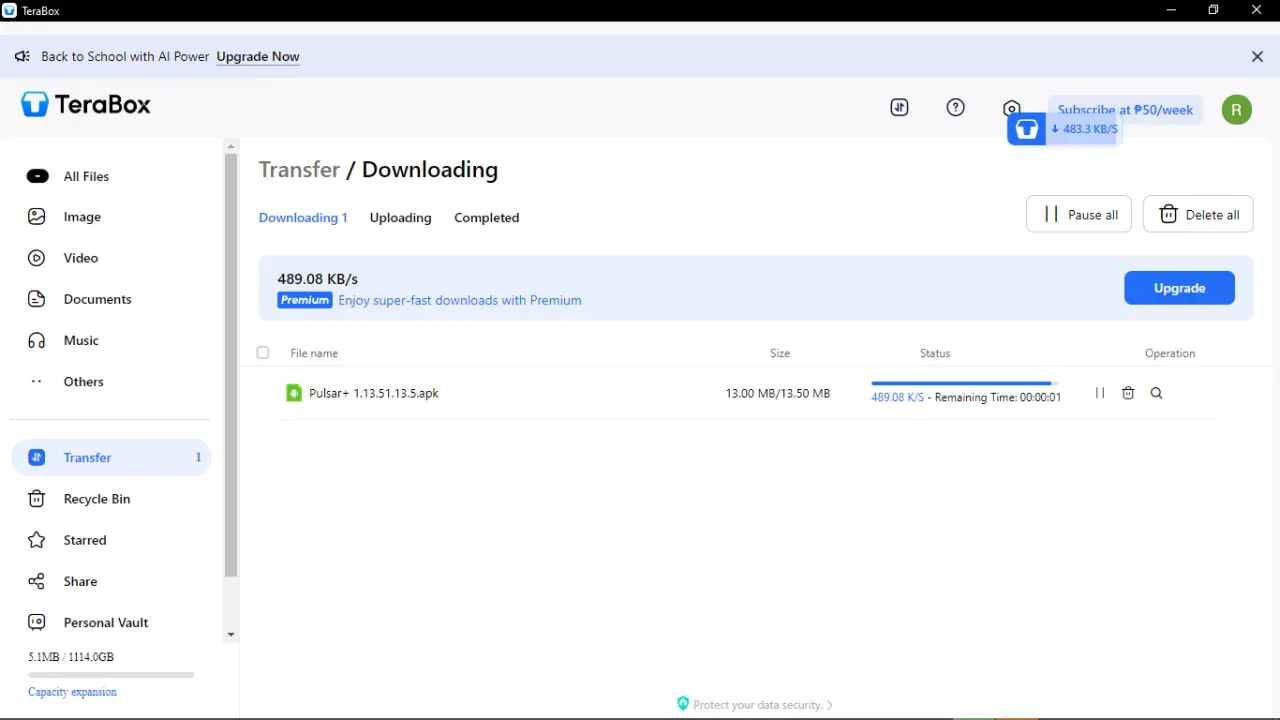The height and width of the screenshot is (720, 1280).
Task: Open the settings icon in header
Action: [x=1012, y=108]
